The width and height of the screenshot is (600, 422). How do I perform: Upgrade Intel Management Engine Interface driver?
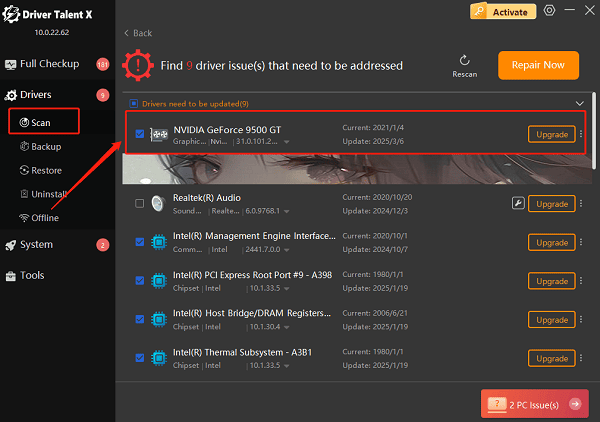[x=552, y=243]
